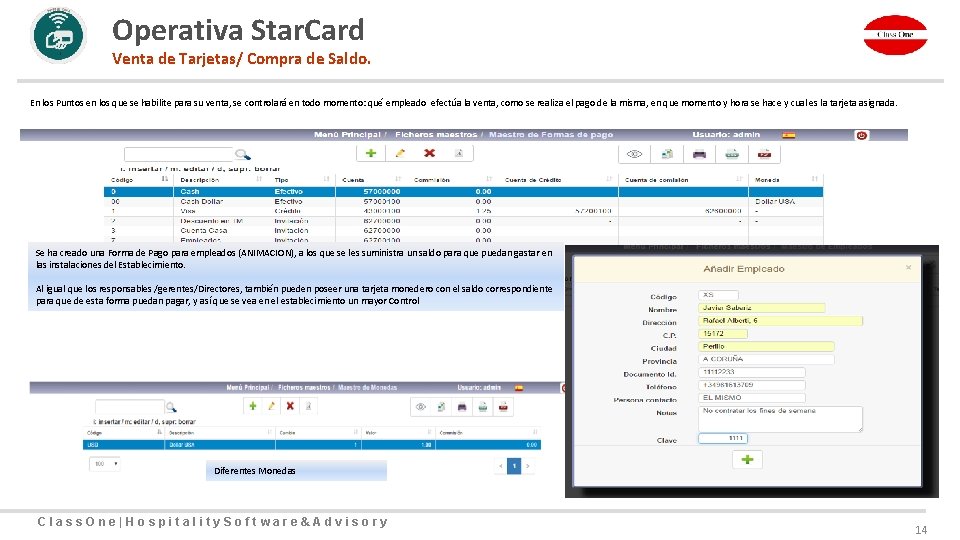Click dark printer icon in Monedas toolbar
This screenshot has height=540, width=960.
[462, 407]
